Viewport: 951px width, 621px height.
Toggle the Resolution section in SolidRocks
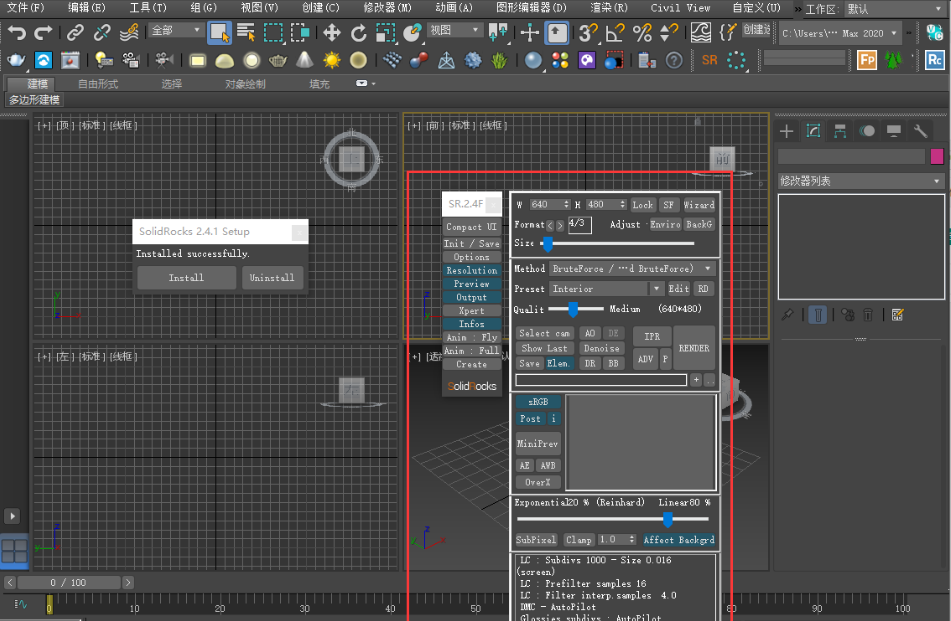coord(472,270)
